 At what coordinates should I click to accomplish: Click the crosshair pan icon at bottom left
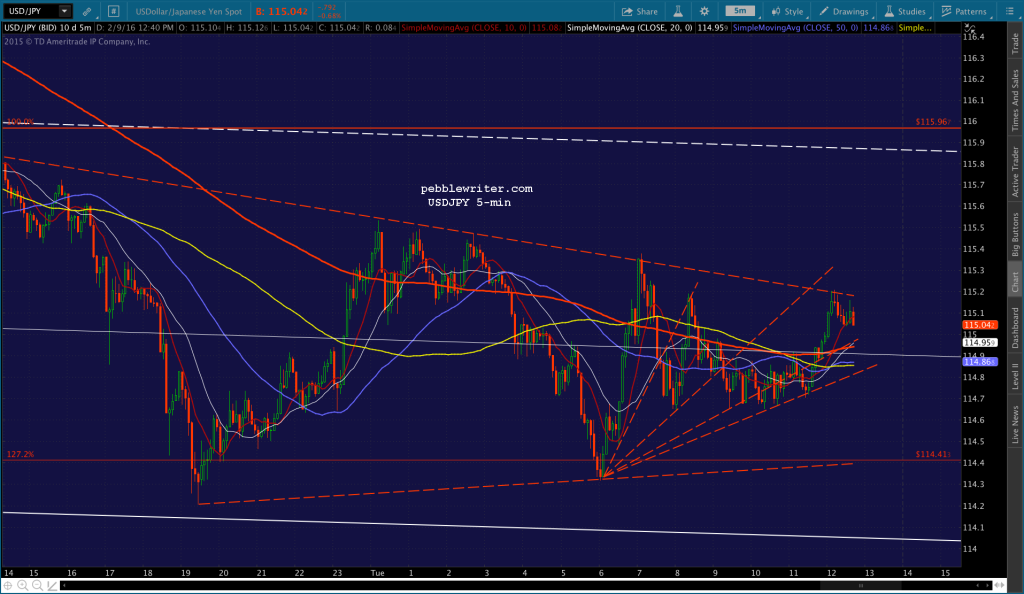coord(8,586)
